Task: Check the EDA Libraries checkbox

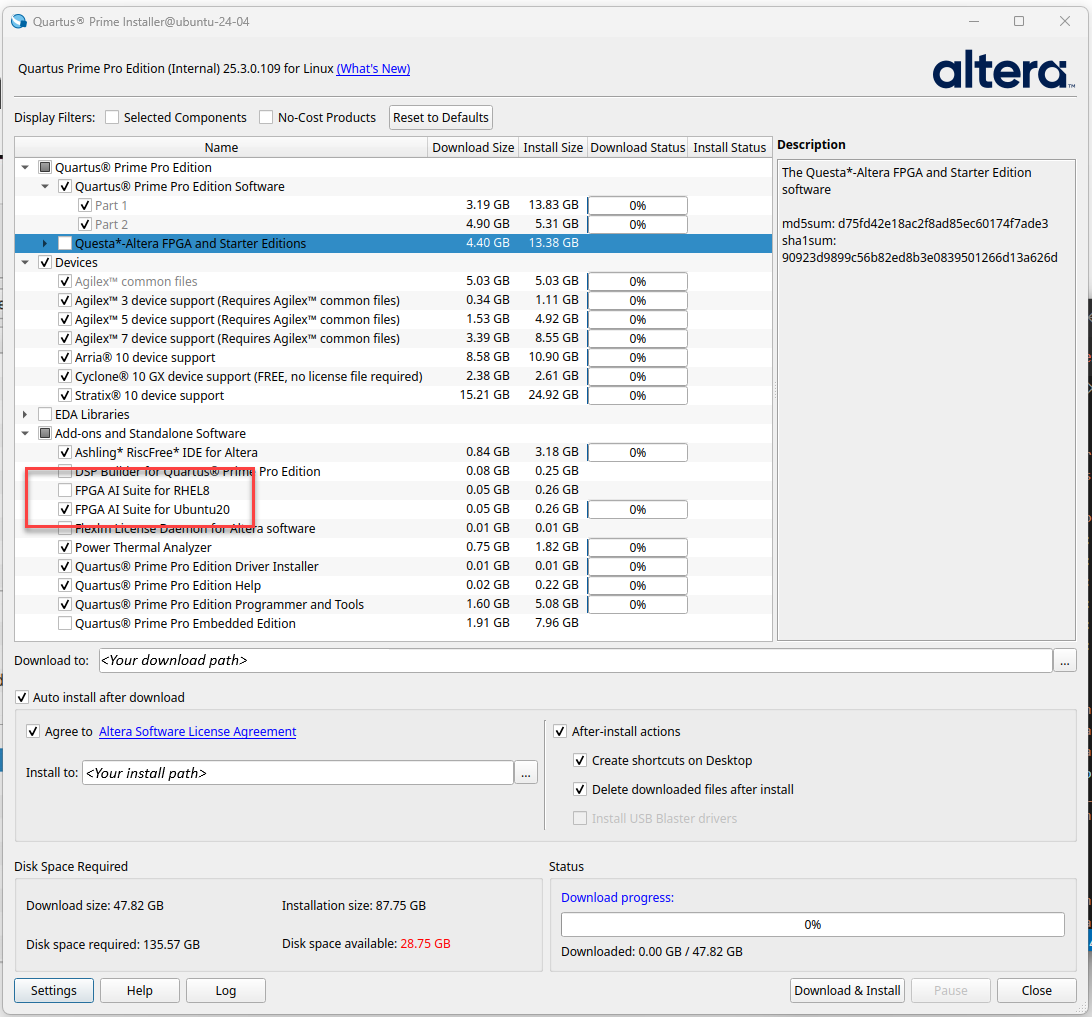Action: pos(45,414)
